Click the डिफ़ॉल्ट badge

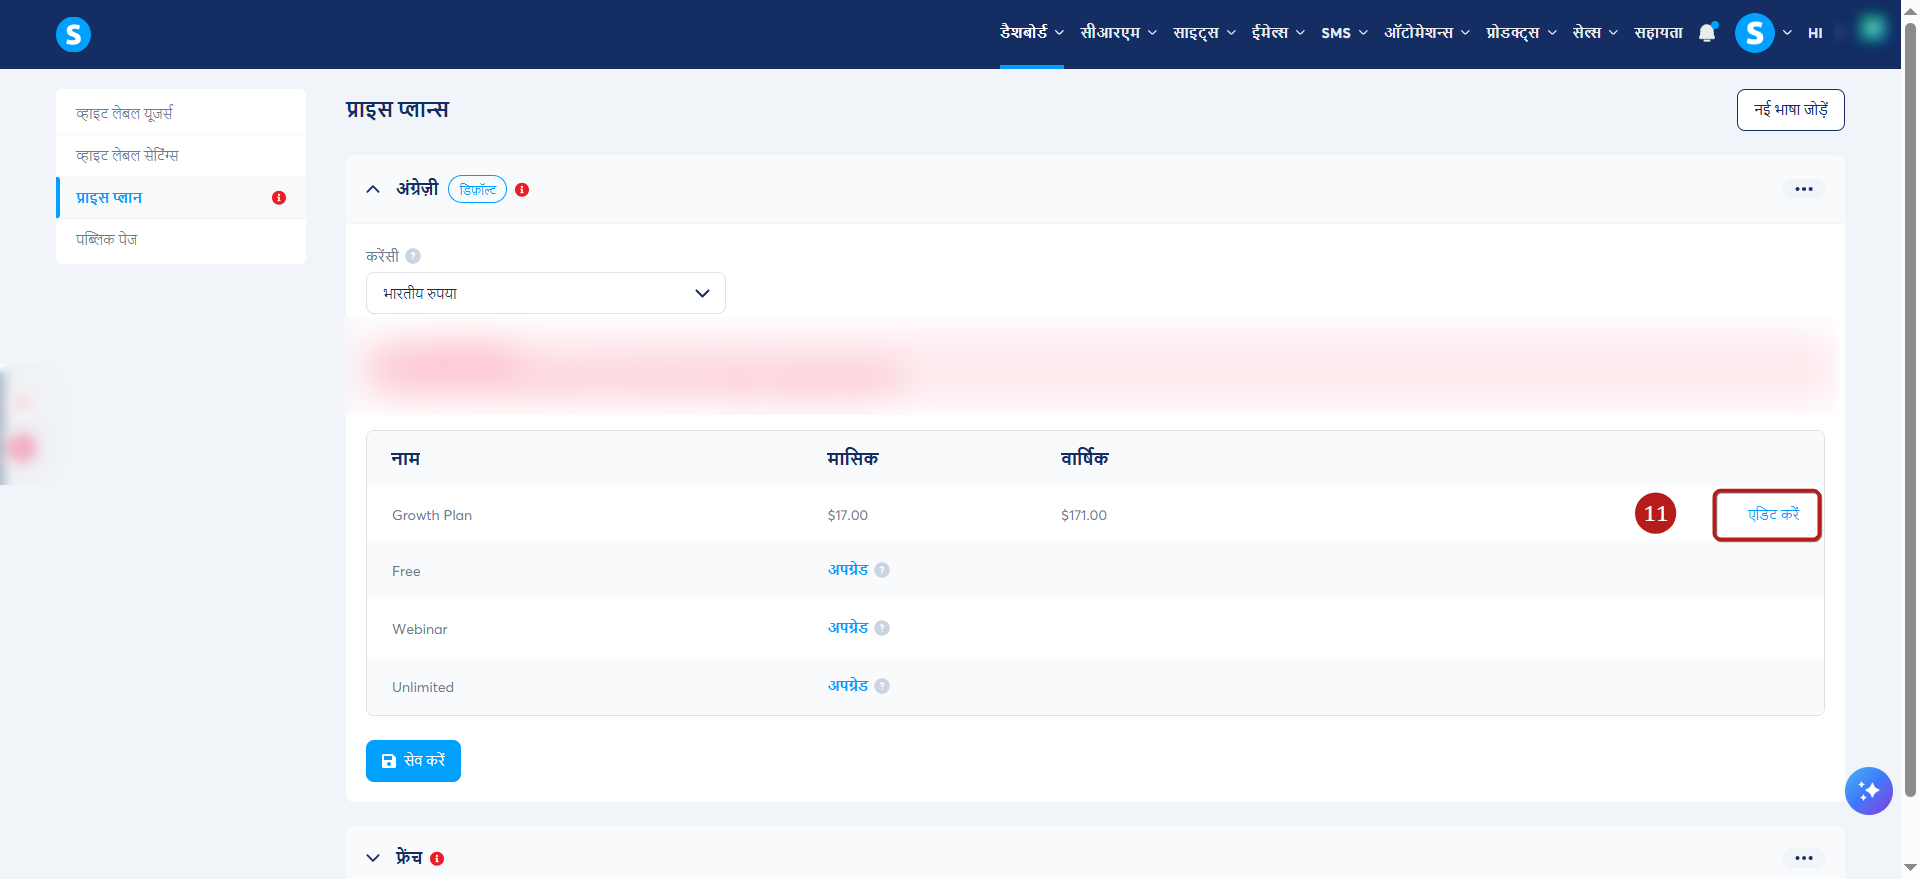coord(477,189)
